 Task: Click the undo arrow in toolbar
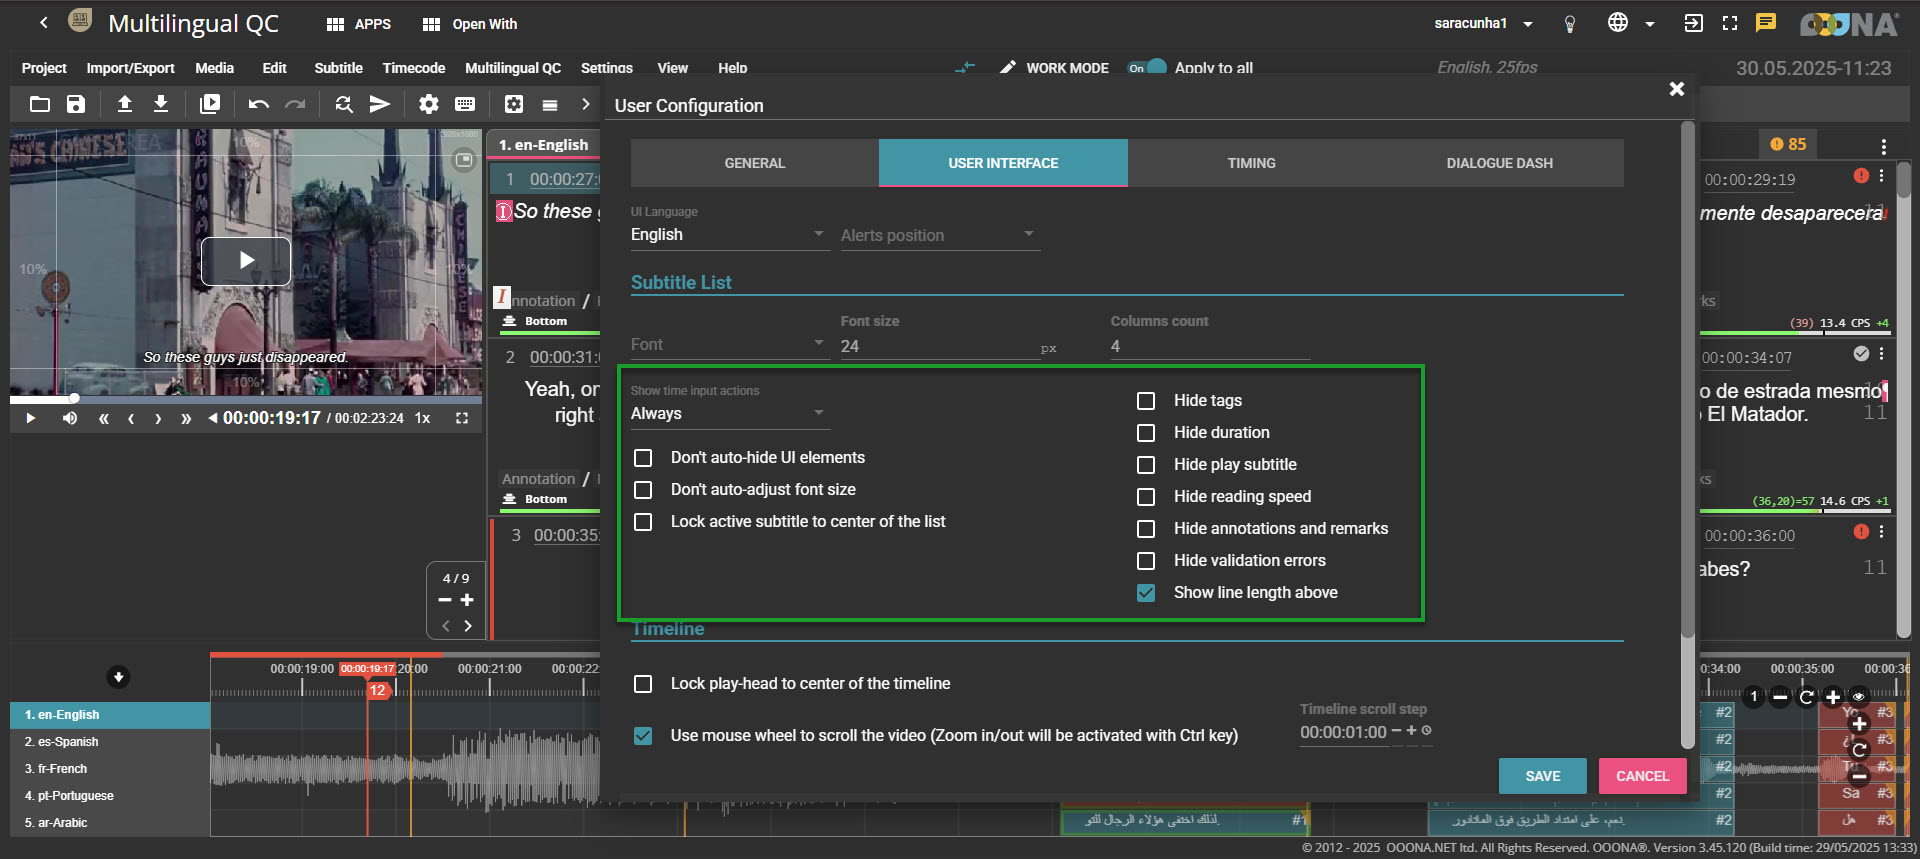tap(258, 104)
